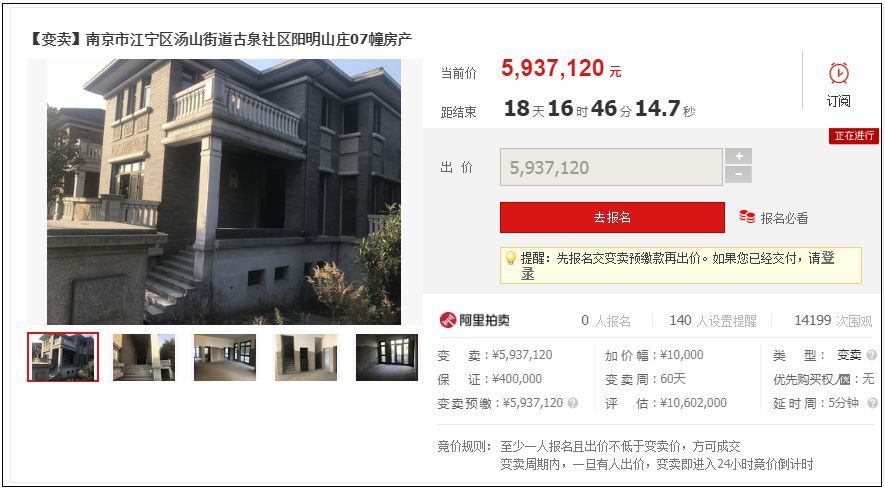
Task: Select the fourth interior stairs thumbnail
Action: pyautogui.click(x=305, y=357)
